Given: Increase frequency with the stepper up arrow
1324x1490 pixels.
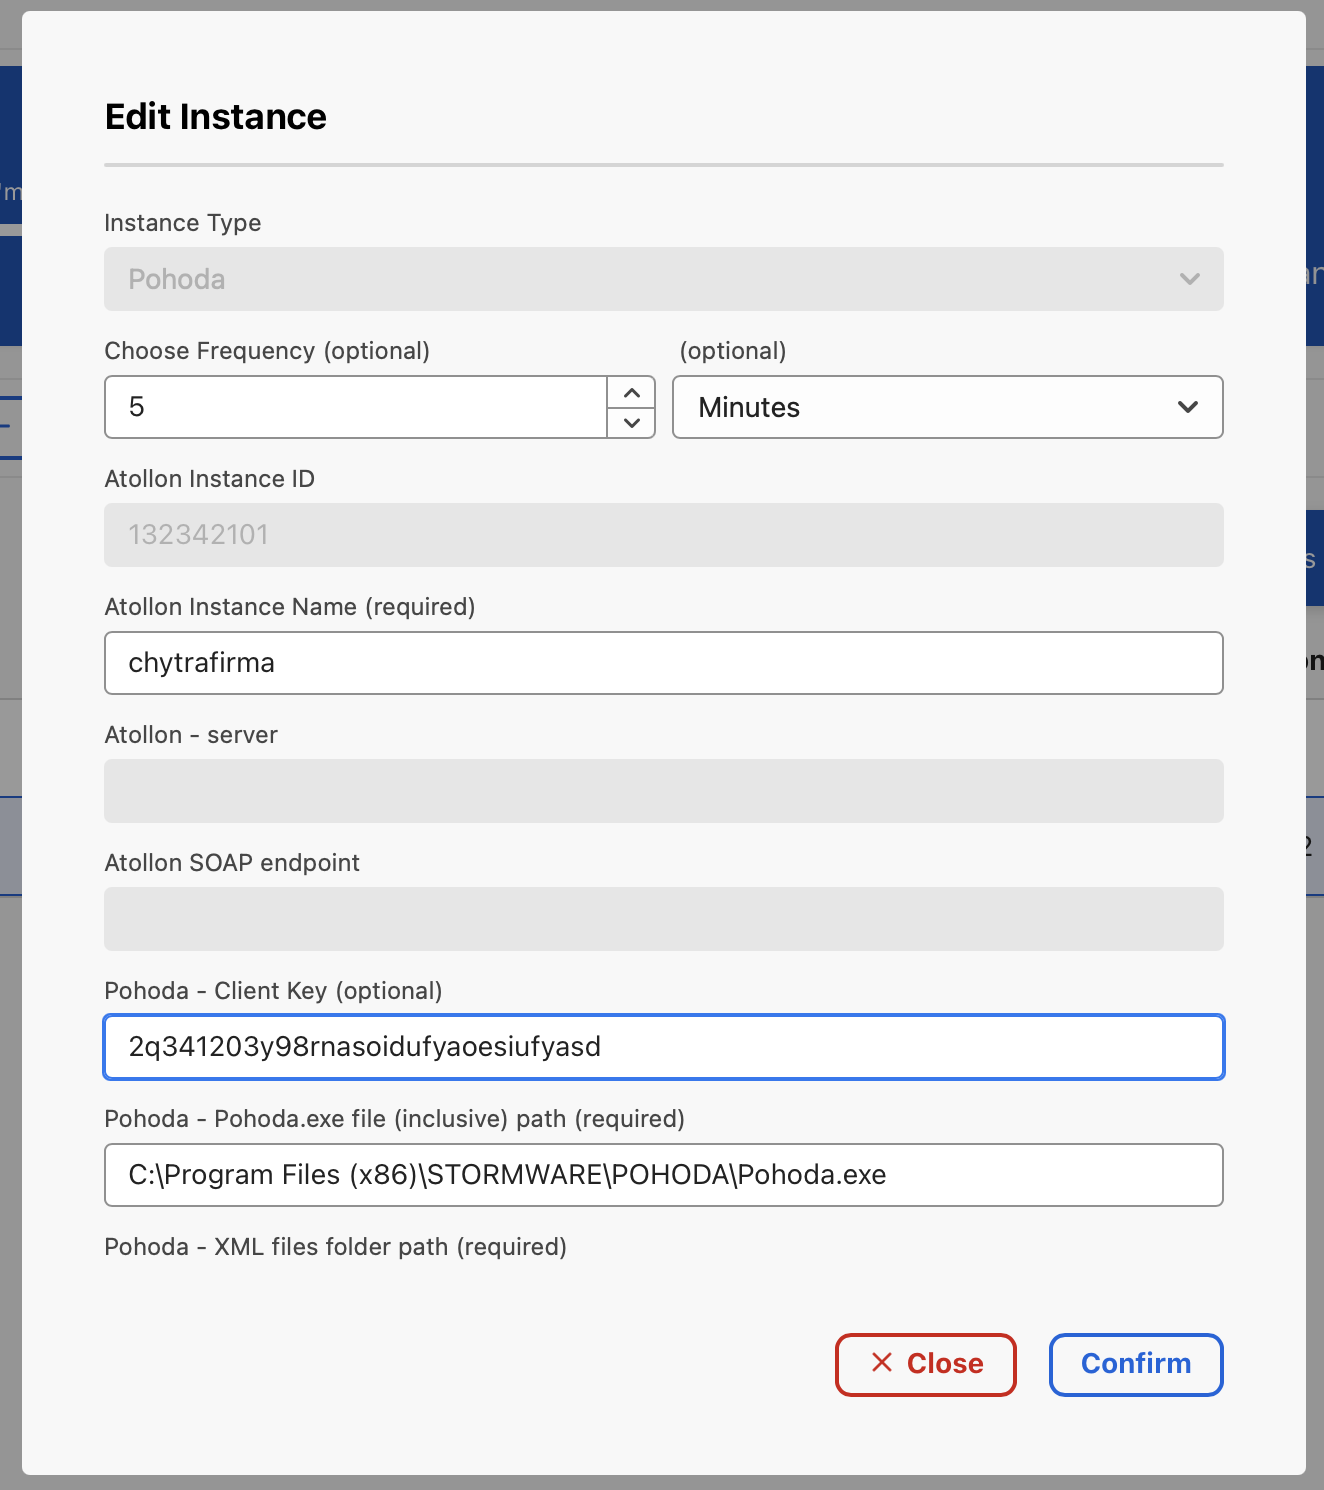Looking at the screenshot, I should coord(631,393).
